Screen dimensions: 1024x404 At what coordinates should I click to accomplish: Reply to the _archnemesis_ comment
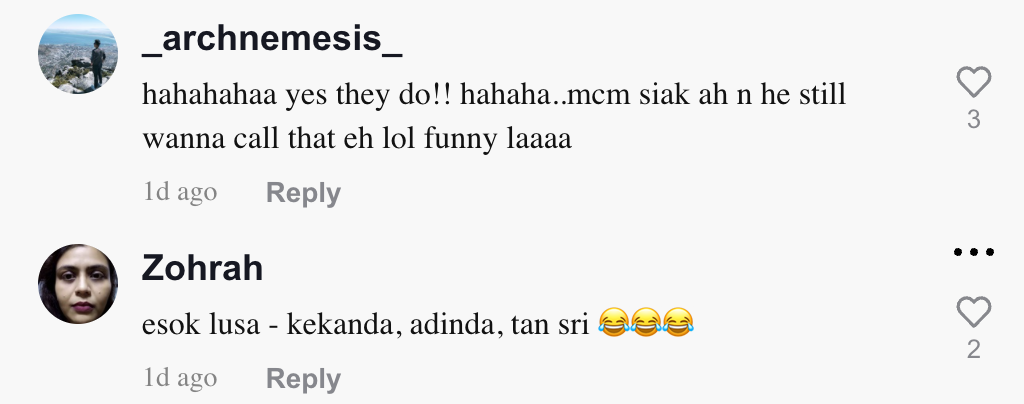pyautogui.click(x=303, y=193)
